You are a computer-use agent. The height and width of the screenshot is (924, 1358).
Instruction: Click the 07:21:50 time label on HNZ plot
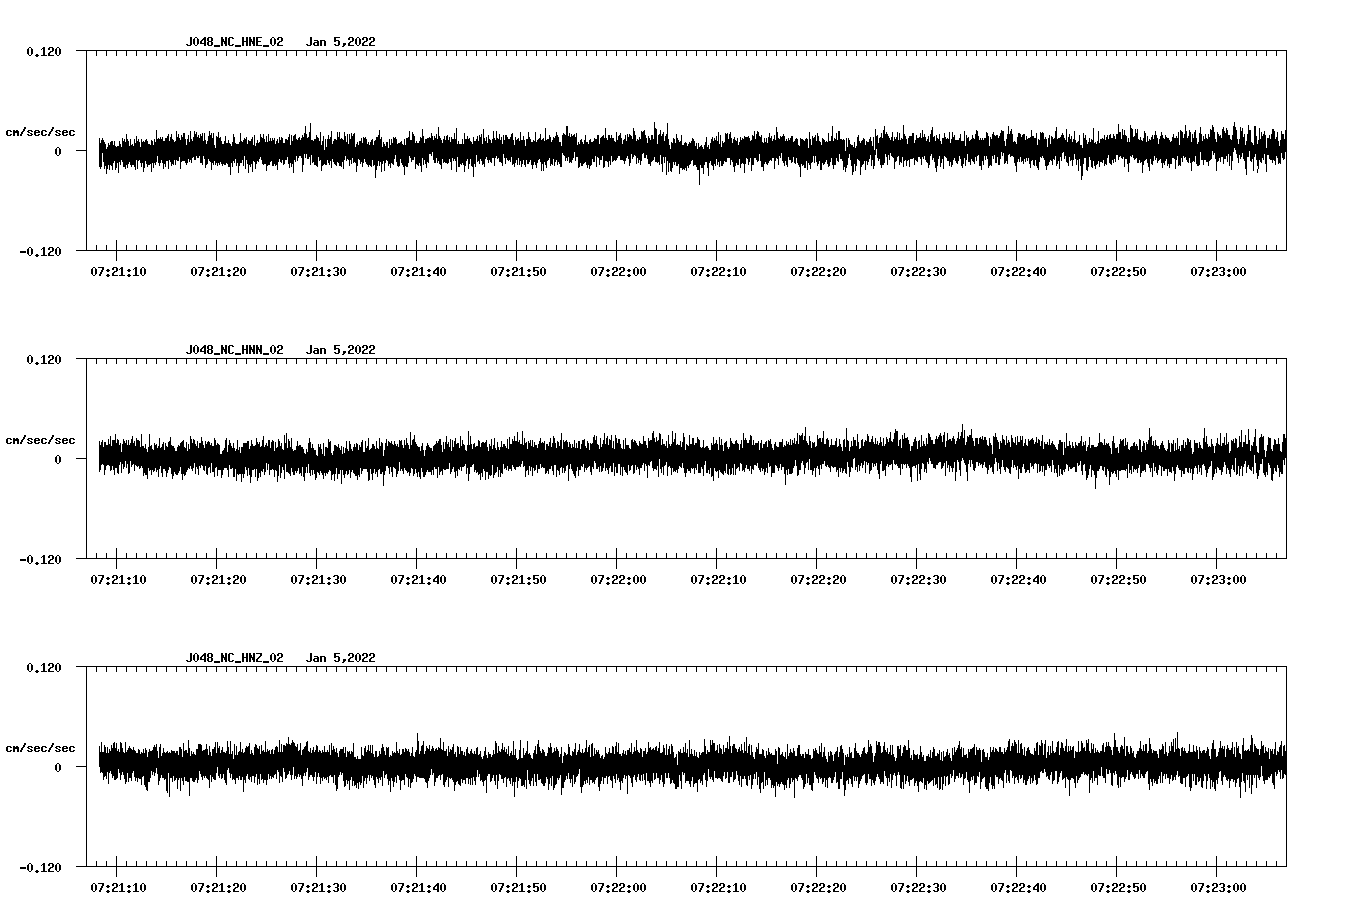click(518, 887)
